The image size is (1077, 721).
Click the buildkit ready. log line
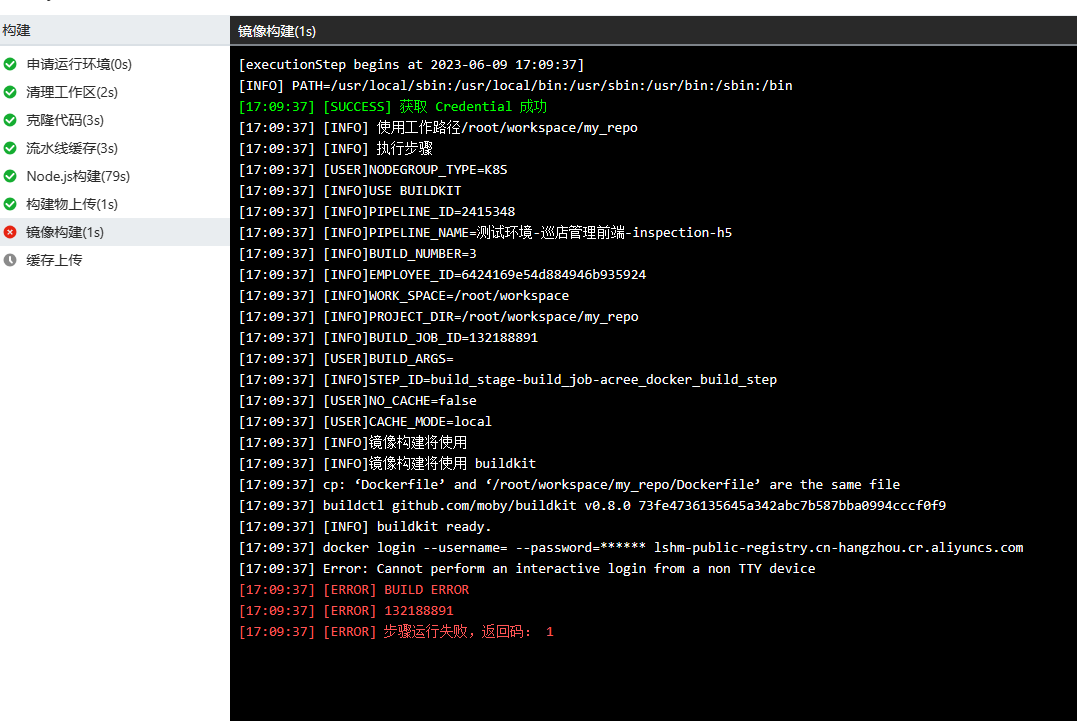point(365,527)
